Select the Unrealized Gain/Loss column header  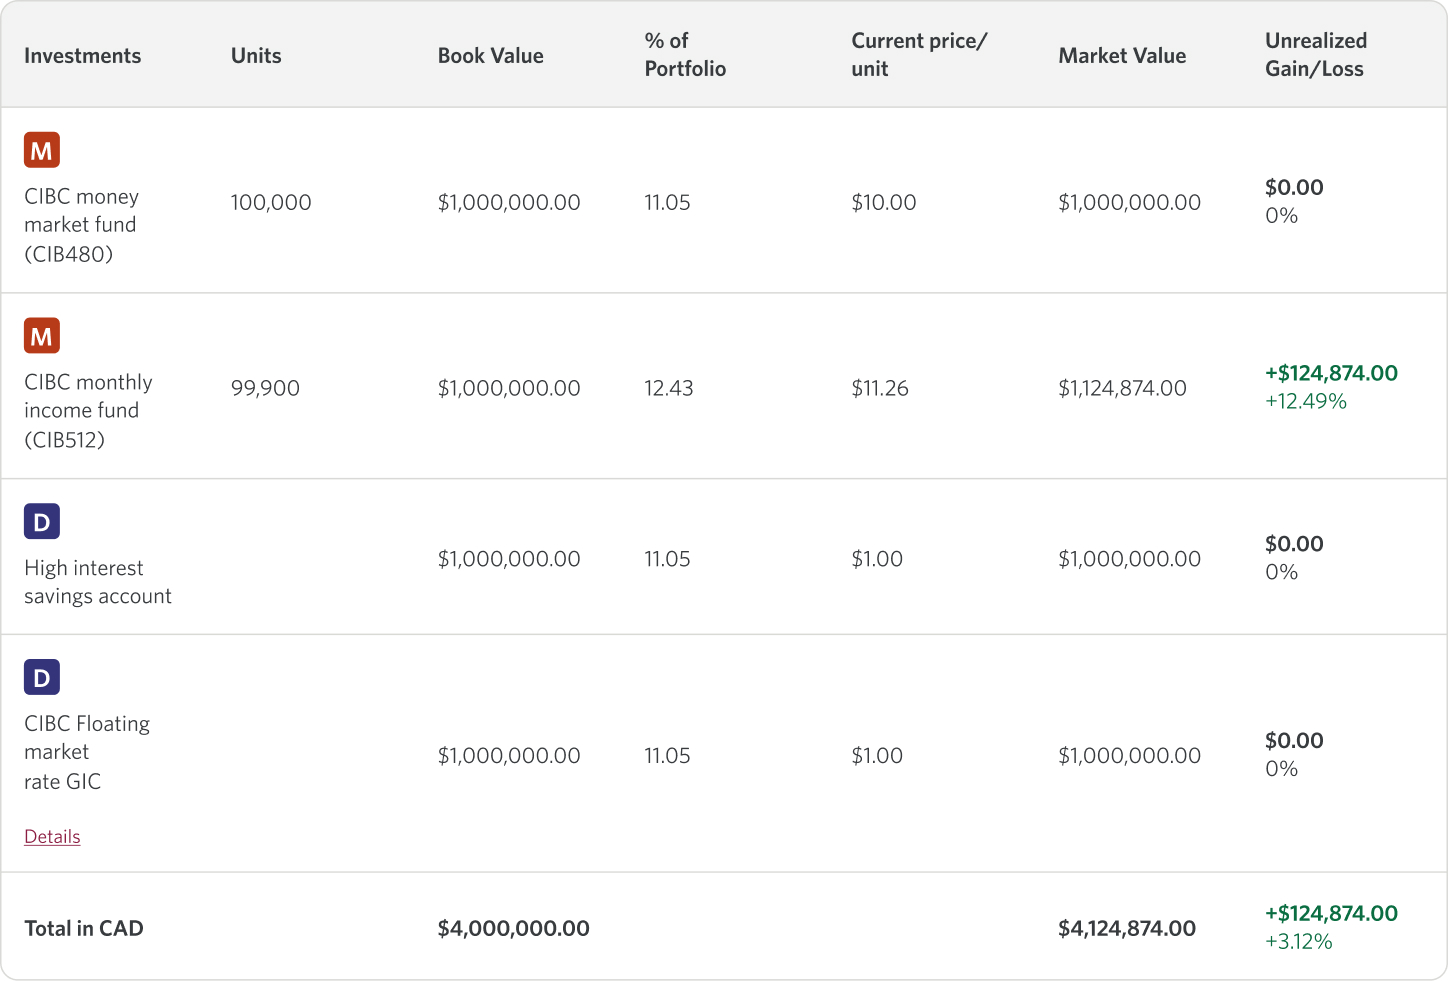point(1315,55)
